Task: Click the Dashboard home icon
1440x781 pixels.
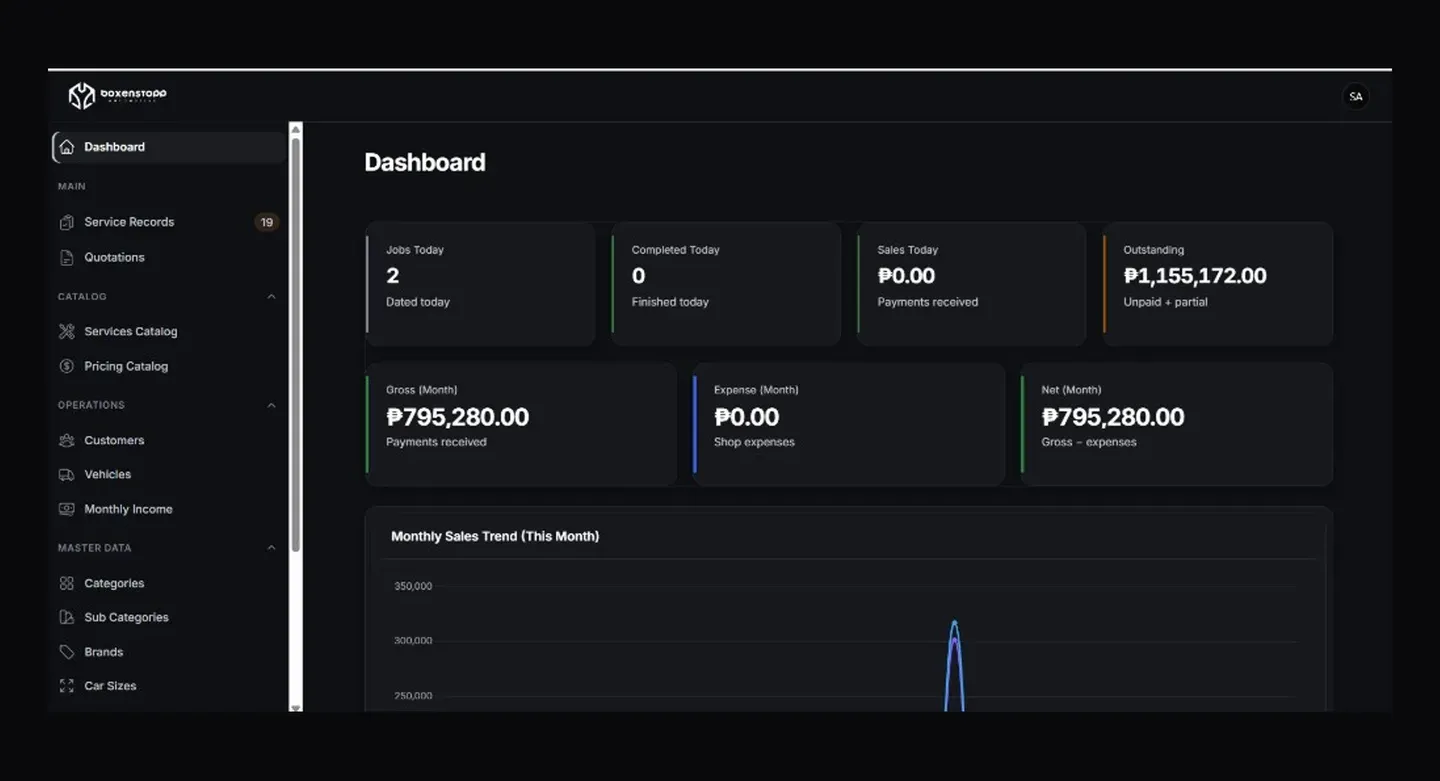Action: [67, 147]
